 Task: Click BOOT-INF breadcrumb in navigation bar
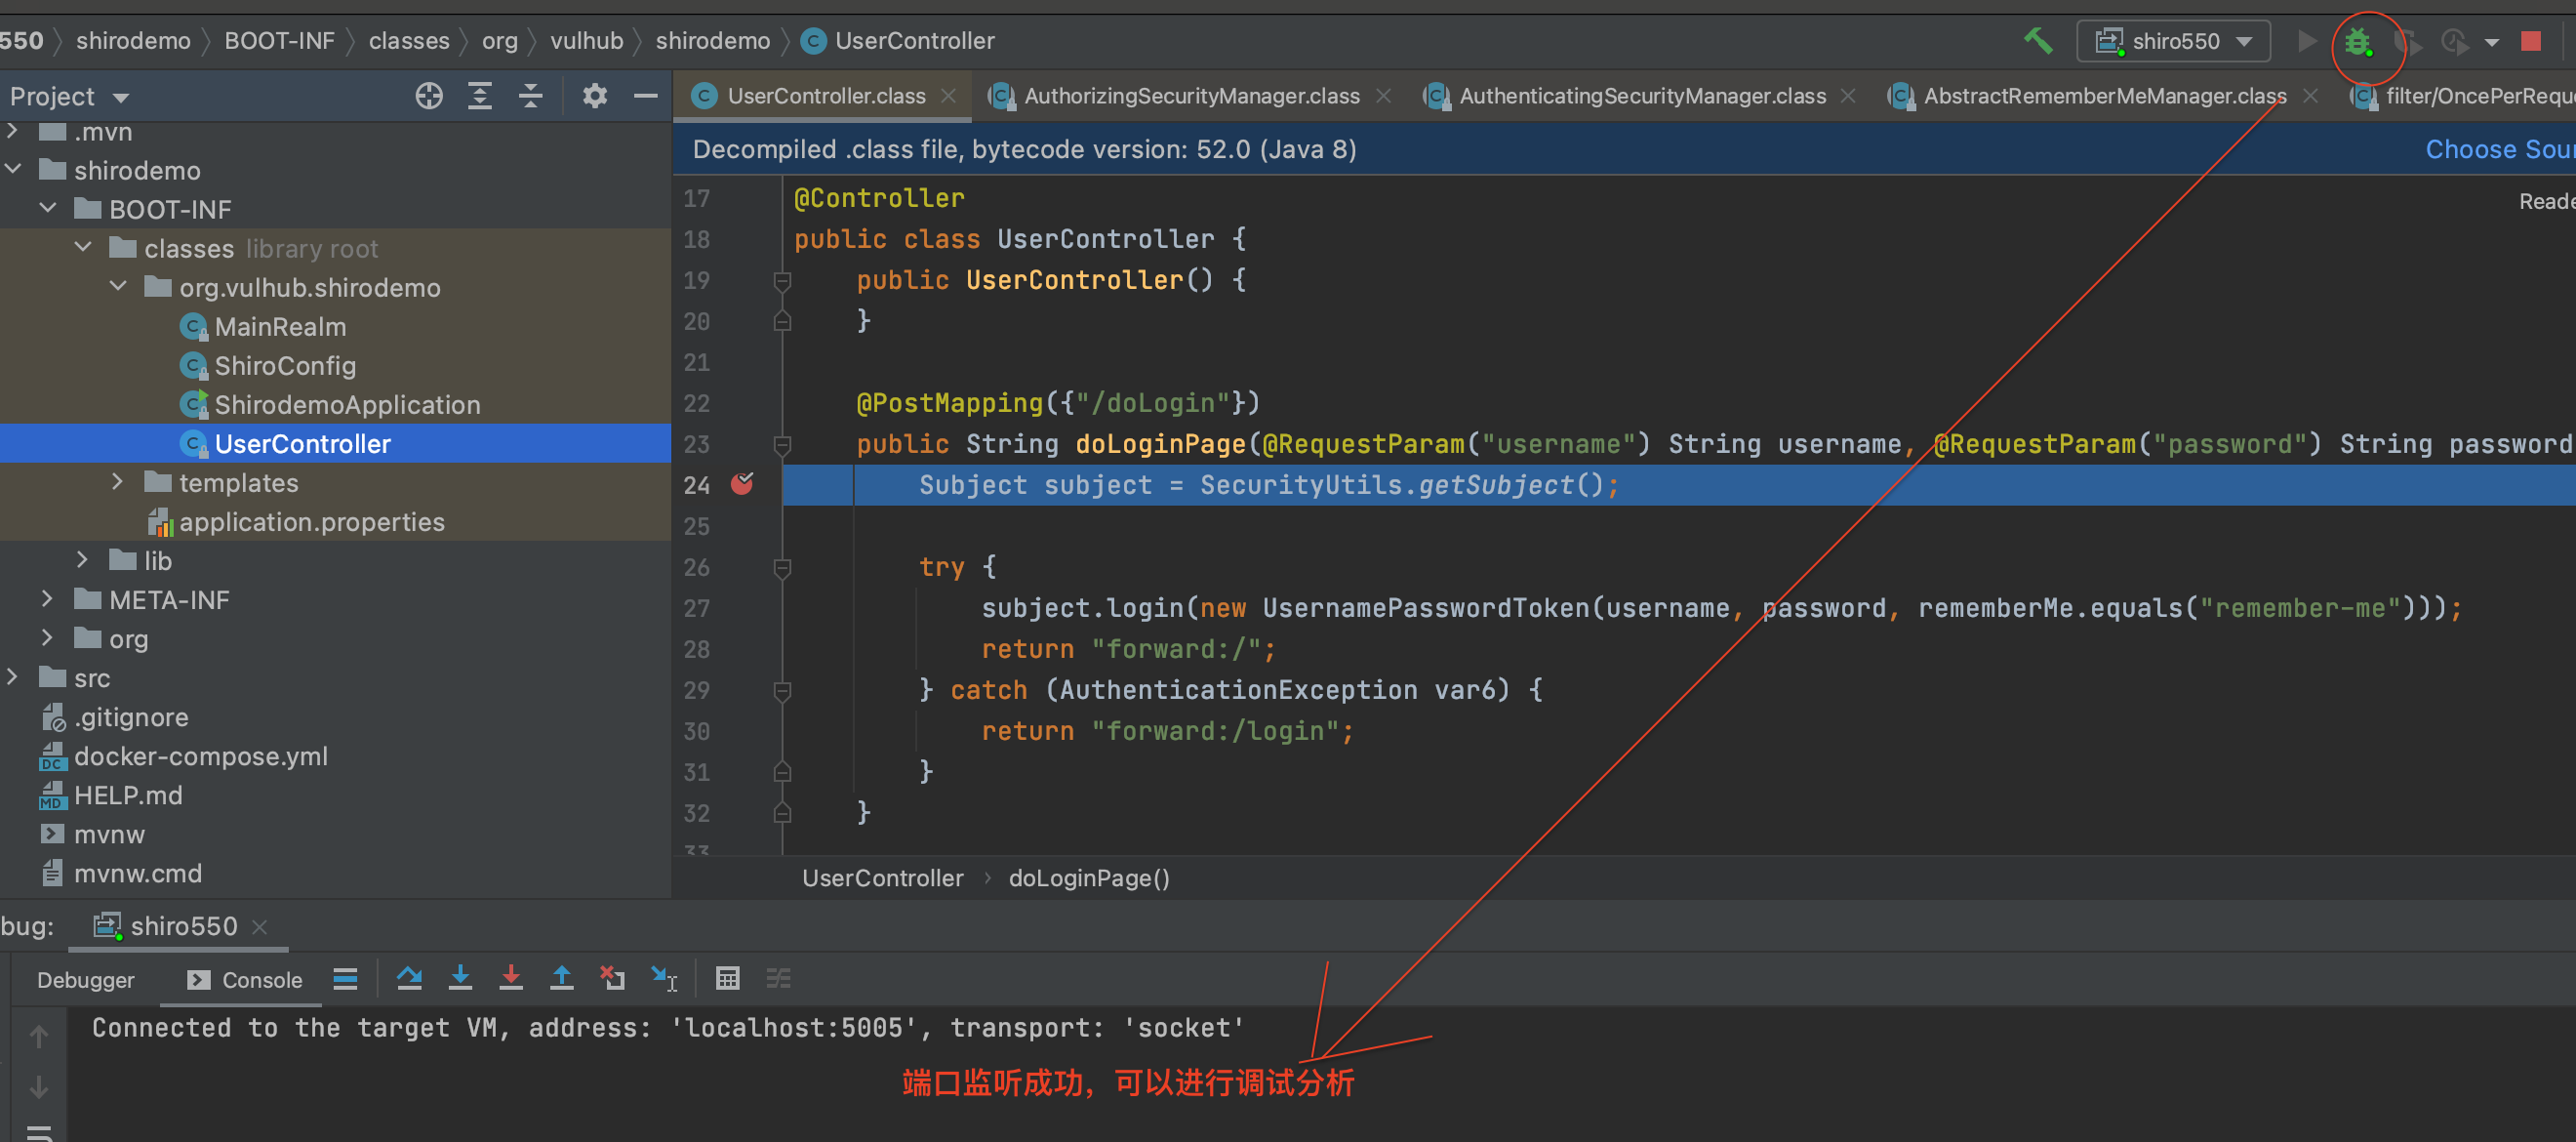(279, 41)
